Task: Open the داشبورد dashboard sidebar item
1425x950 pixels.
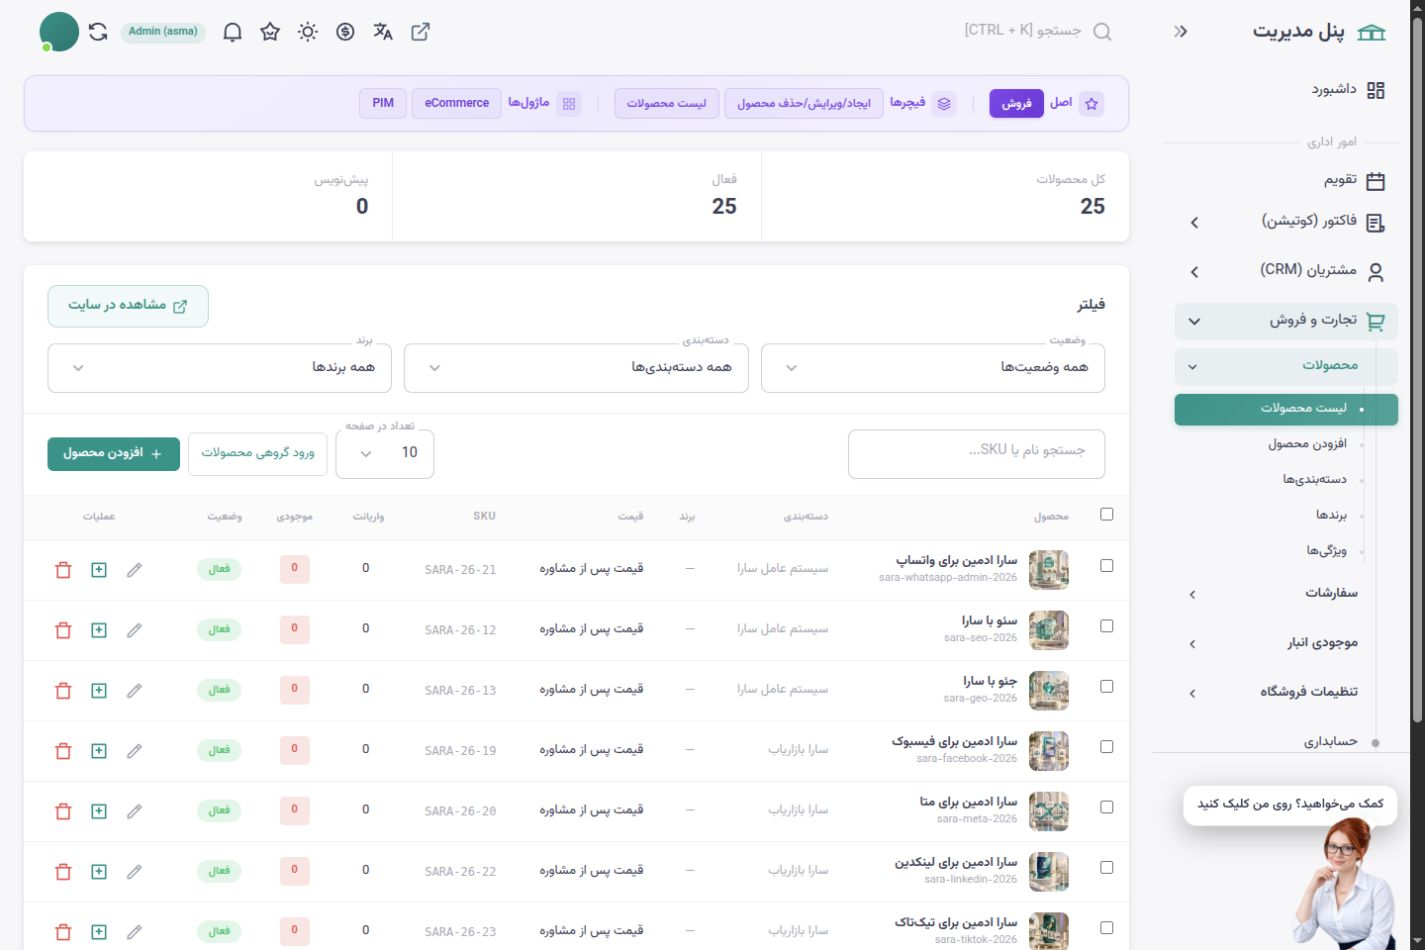Action: [x=1349, y=90]
